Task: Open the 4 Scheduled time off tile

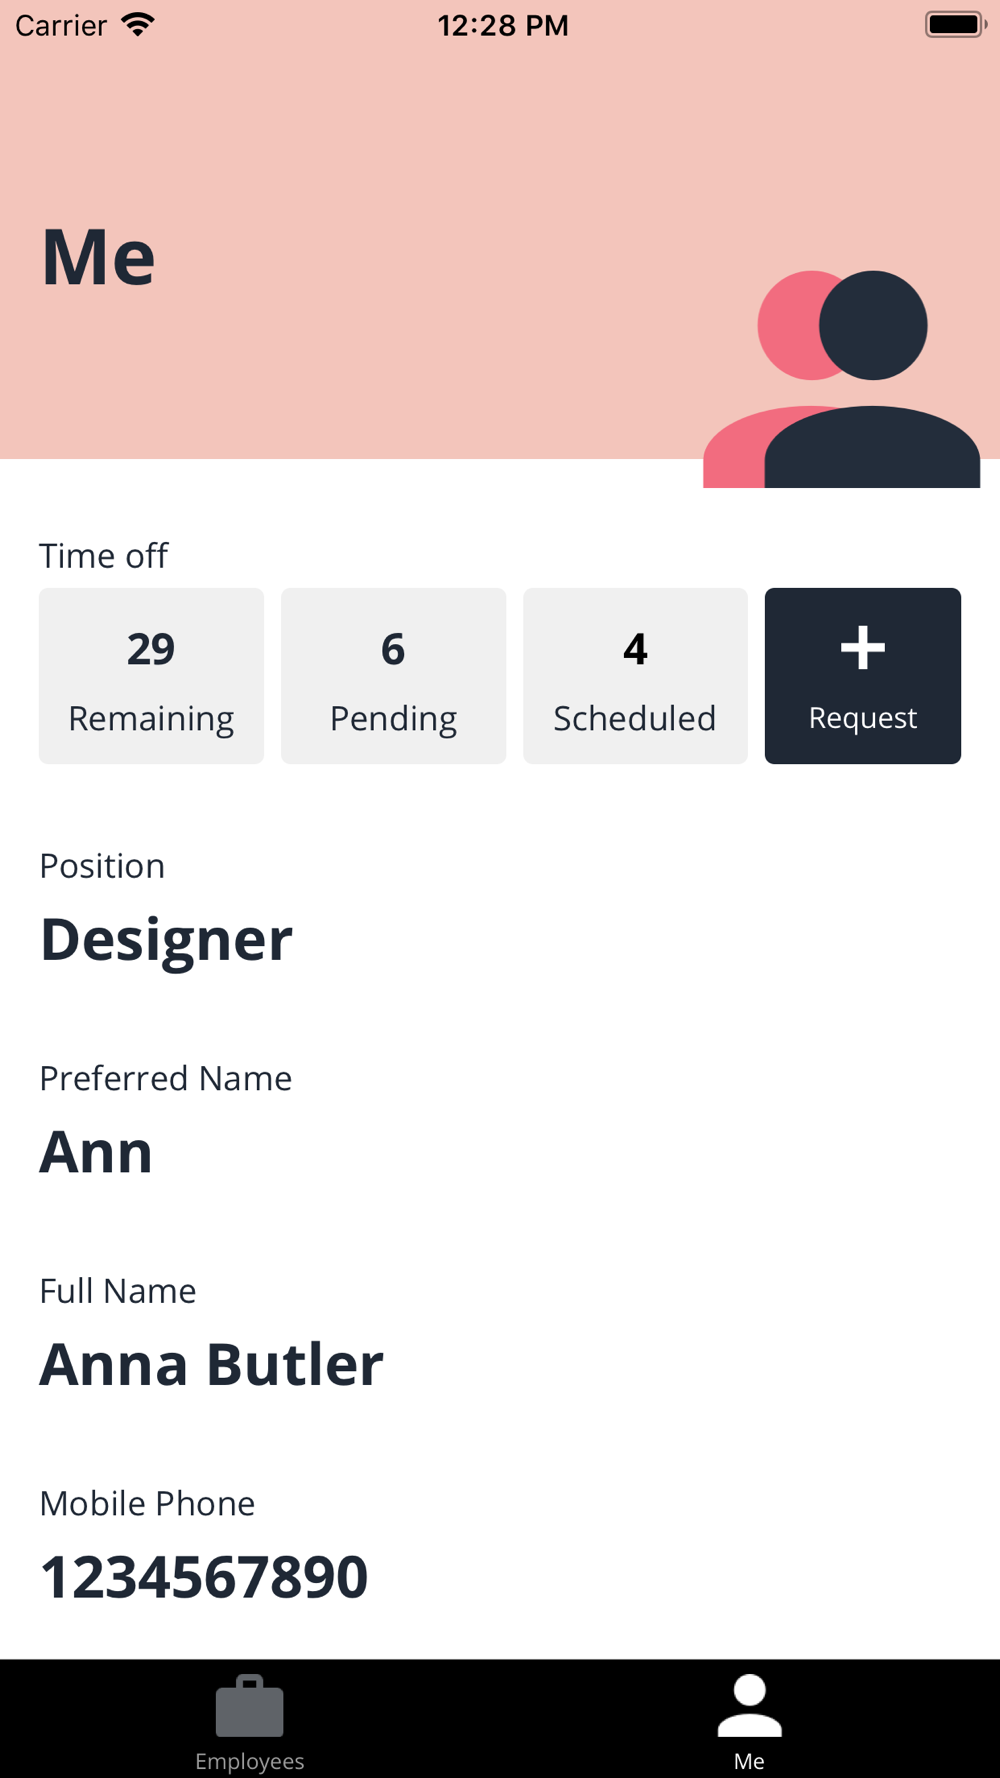Action: (635, 676)
